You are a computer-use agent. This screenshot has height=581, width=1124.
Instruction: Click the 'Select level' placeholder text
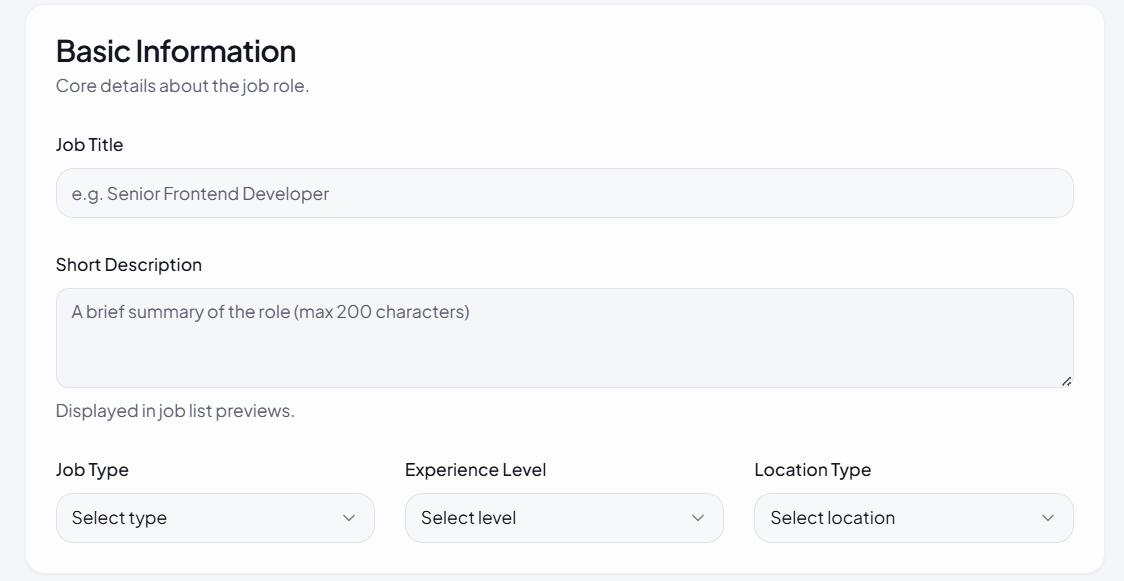point(468,518)
